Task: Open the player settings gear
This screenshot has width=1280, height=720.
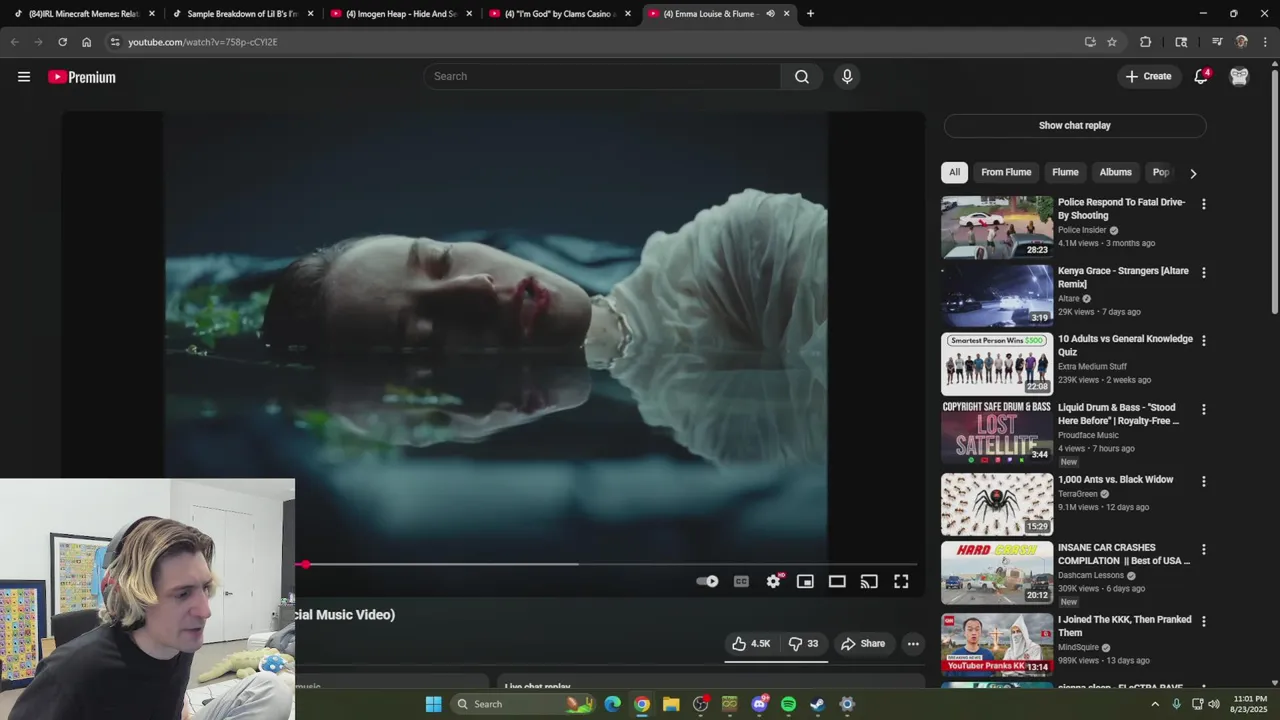Action: (x=773, y=581)
